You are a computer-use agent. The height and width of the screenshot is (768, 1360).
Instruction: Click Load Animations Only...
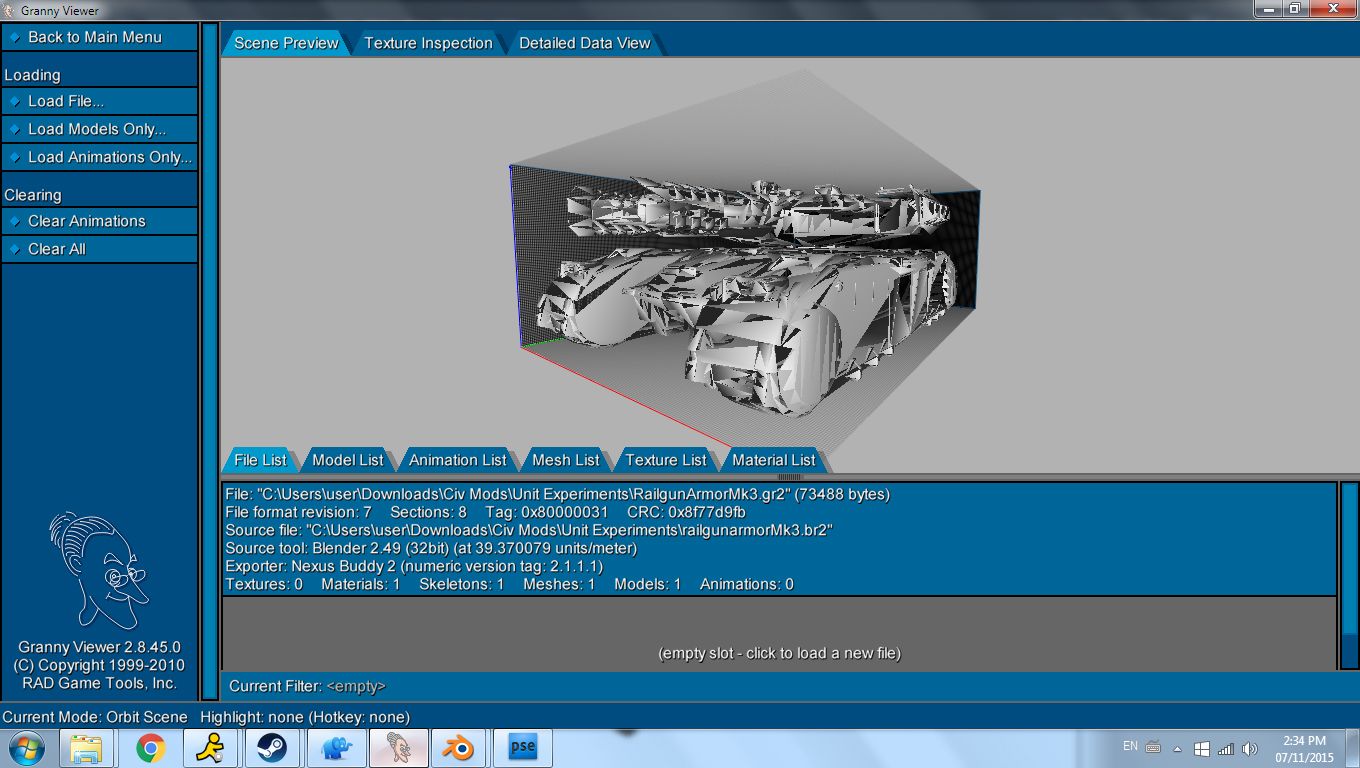tap(99, 157)
